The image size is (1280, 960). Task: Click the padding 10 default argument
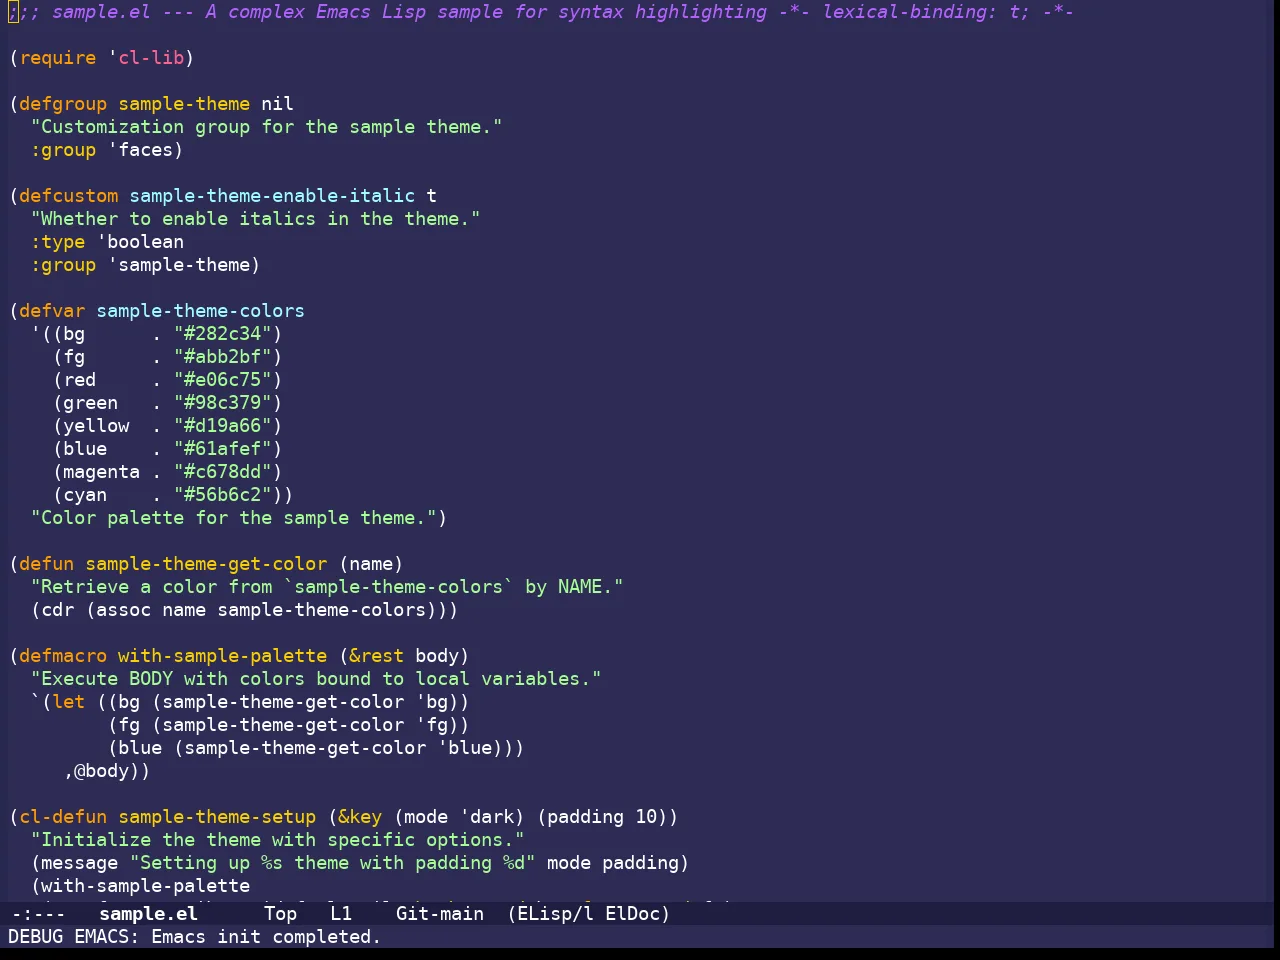coord(602,817)
